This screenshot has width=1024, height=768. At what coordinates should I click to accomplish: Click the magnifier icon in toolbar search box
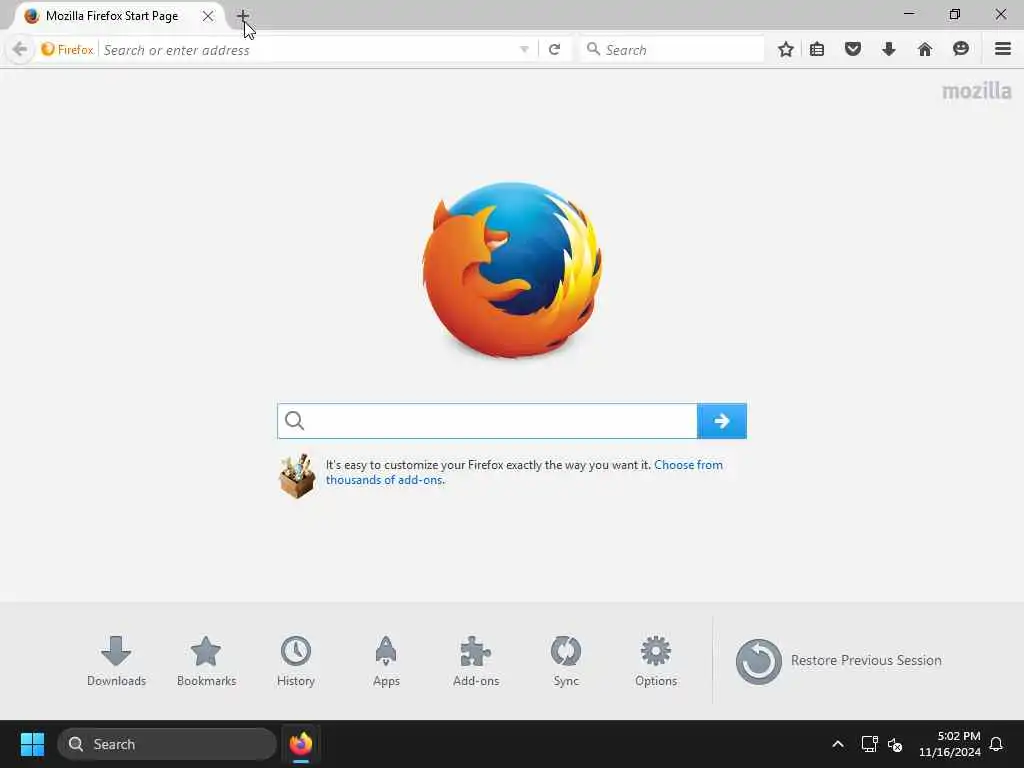593,49
